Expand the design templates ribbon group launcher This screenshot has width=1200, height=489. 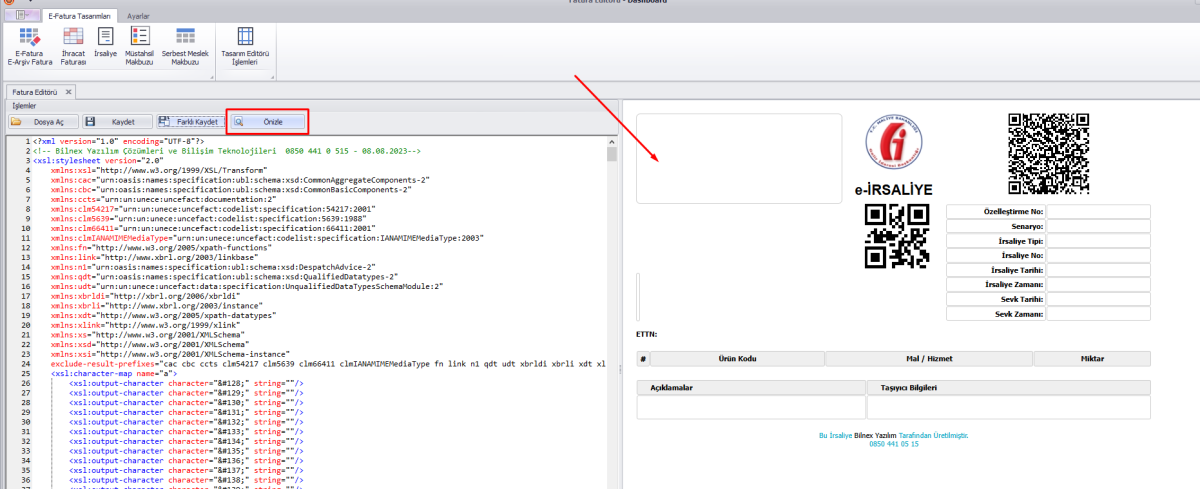[x=212, y=76]
